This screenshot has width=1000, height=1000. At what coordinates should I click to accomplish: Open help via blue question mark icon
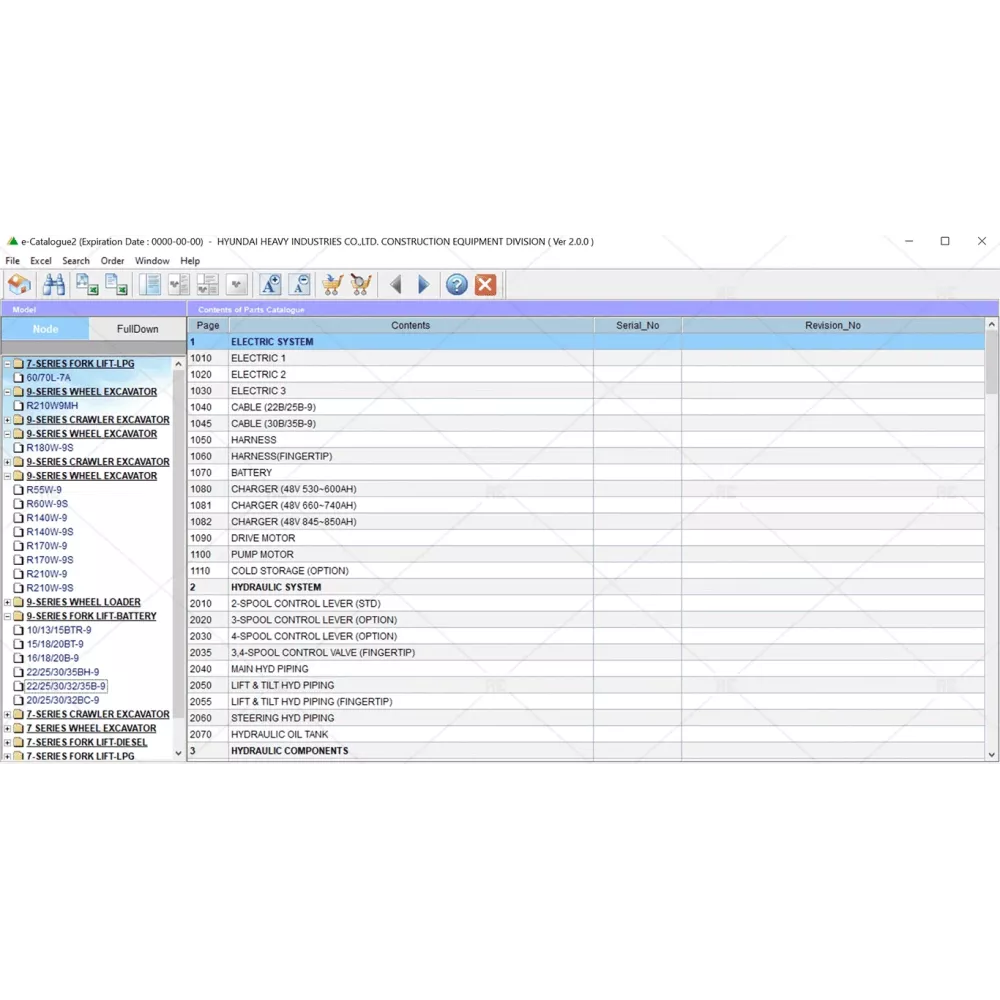pos(457,285)
